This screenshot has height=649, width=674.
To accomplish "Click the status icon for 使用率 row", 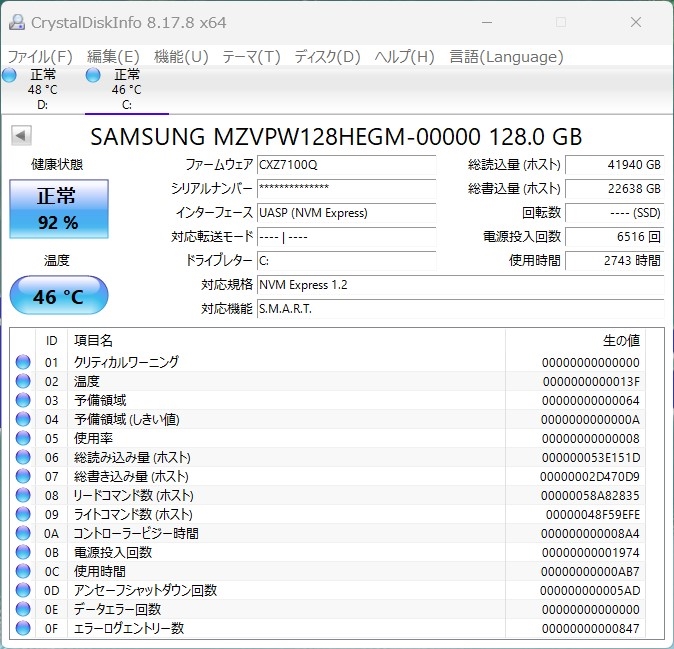I will (23, 438).
